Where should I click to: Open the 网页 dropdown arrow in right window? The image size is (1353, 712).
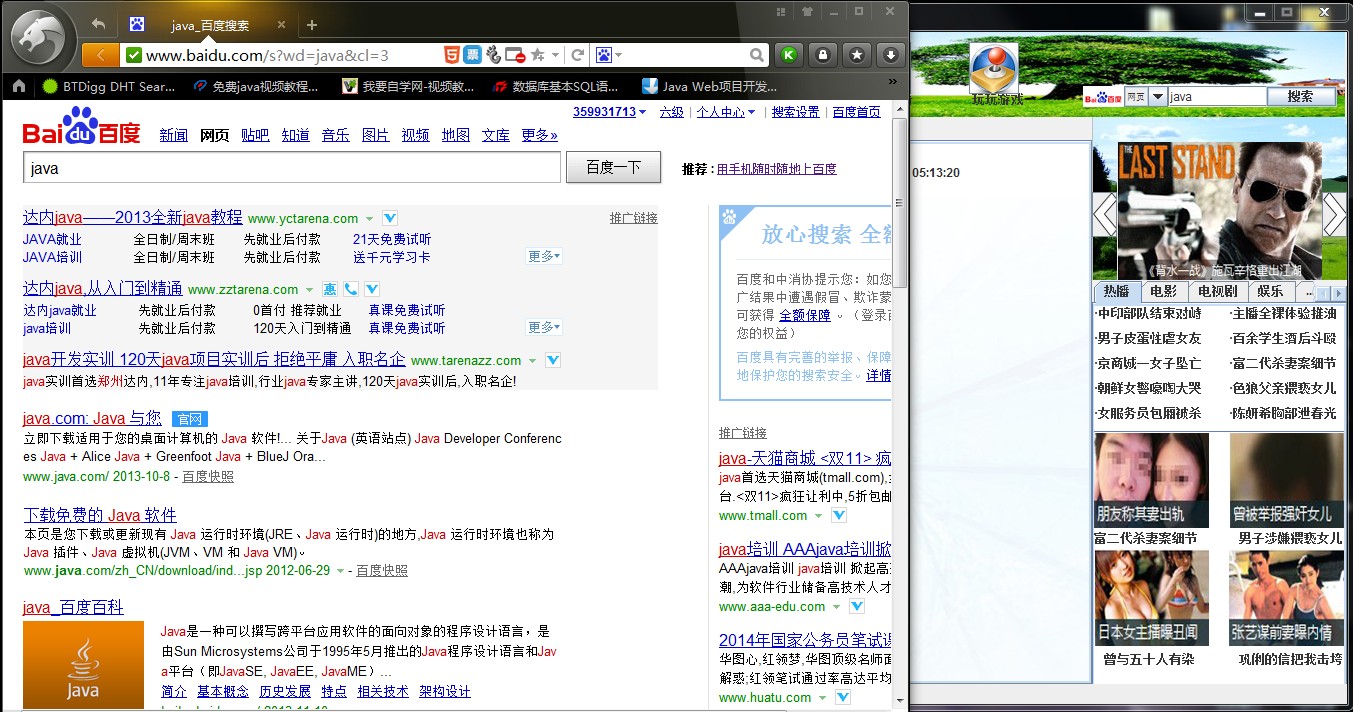tap(1158, 96)
